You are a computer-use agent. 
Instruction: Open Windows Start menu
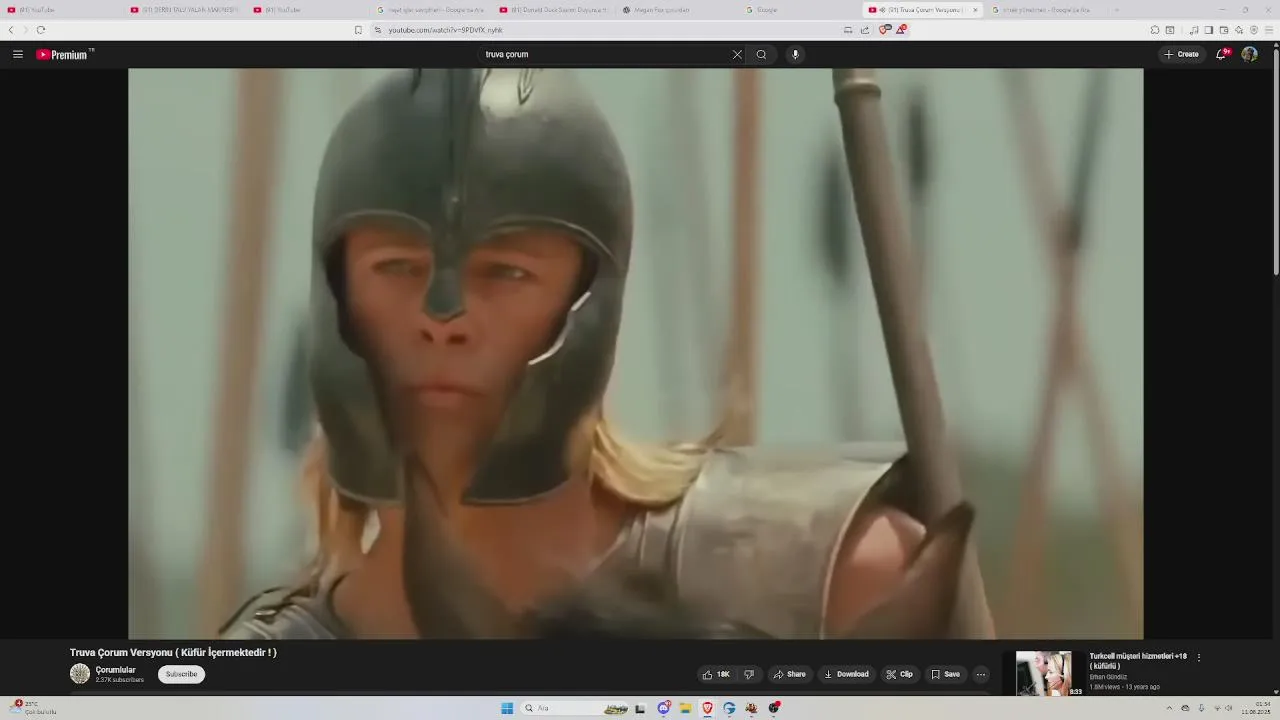point(507,708)
